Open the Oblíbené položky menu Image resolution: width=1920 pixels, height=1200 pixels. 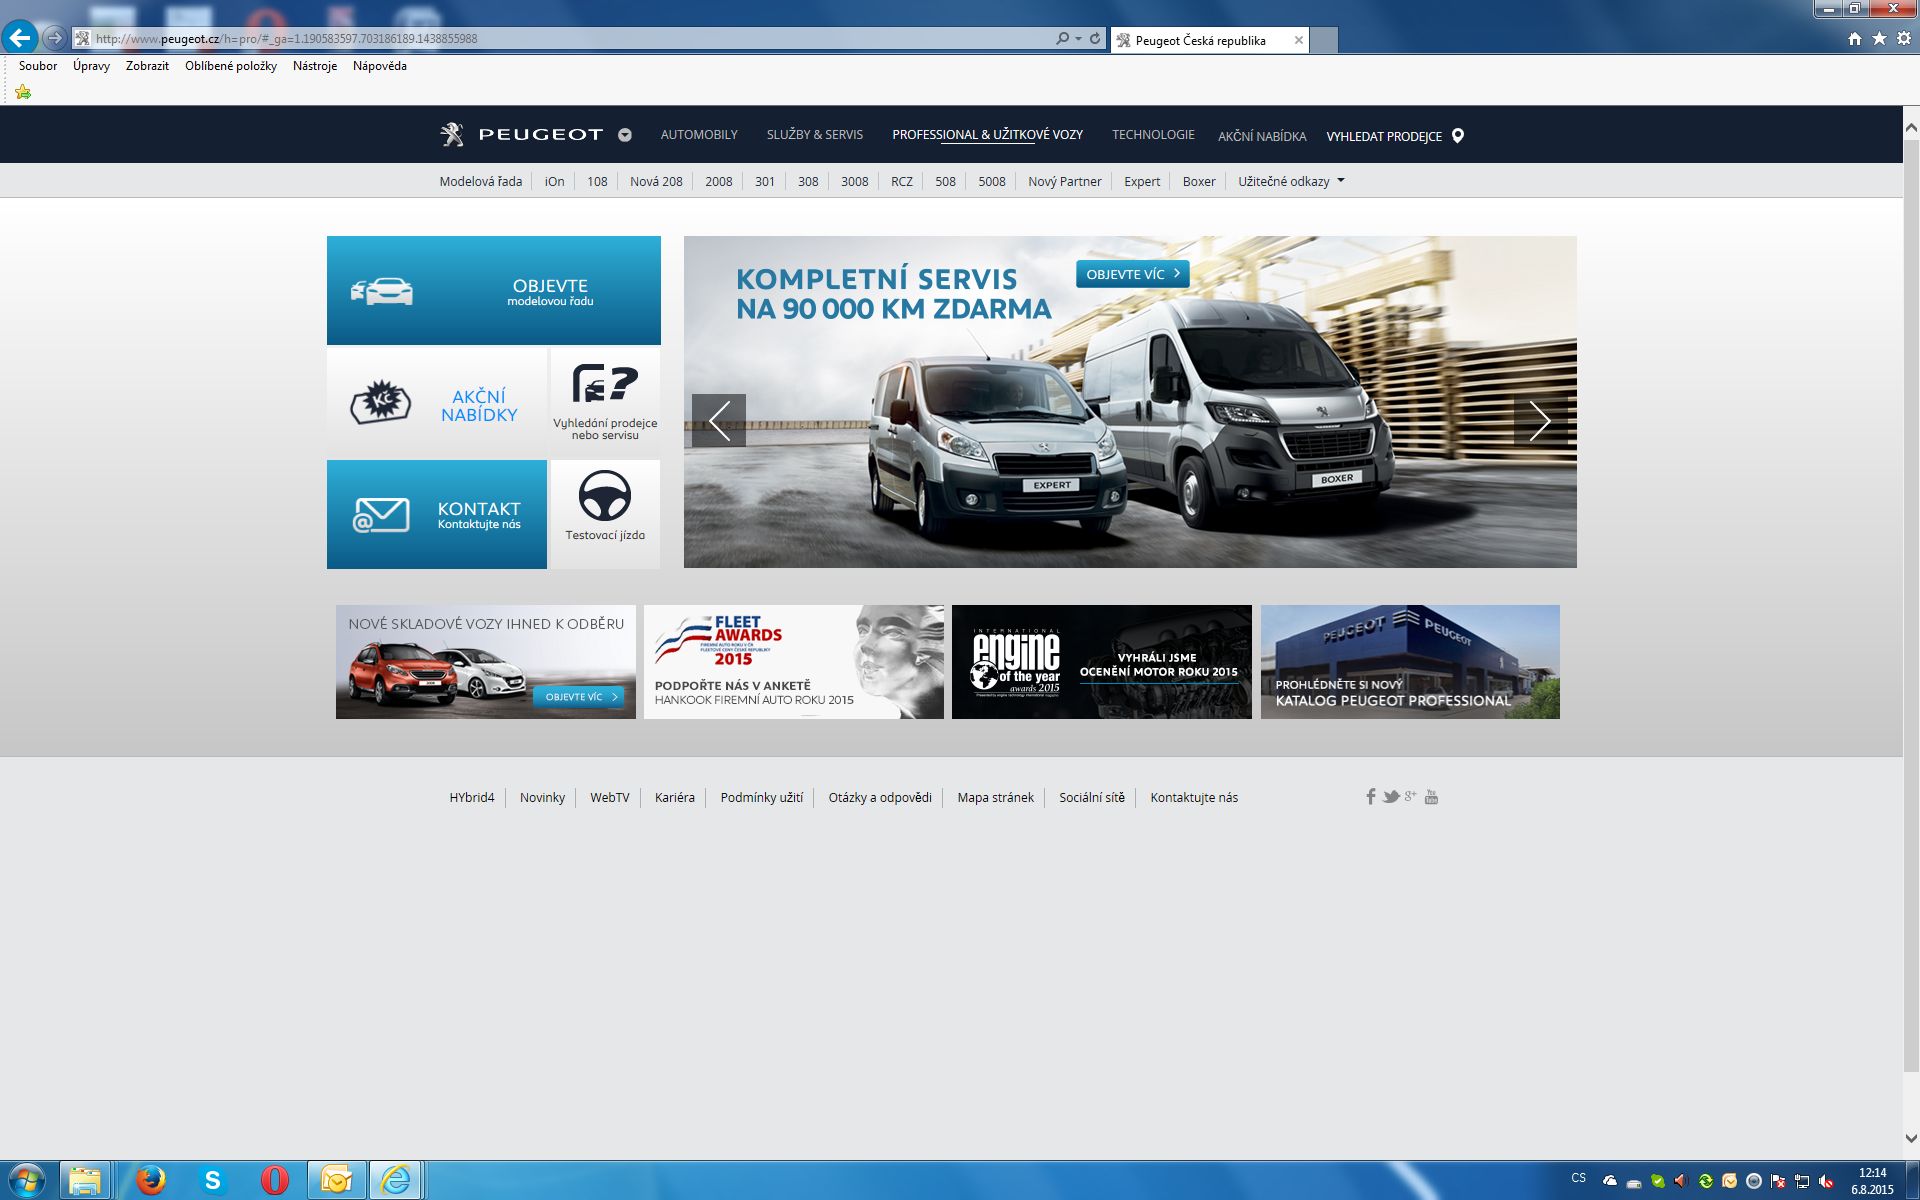click(x=231, y=66)
